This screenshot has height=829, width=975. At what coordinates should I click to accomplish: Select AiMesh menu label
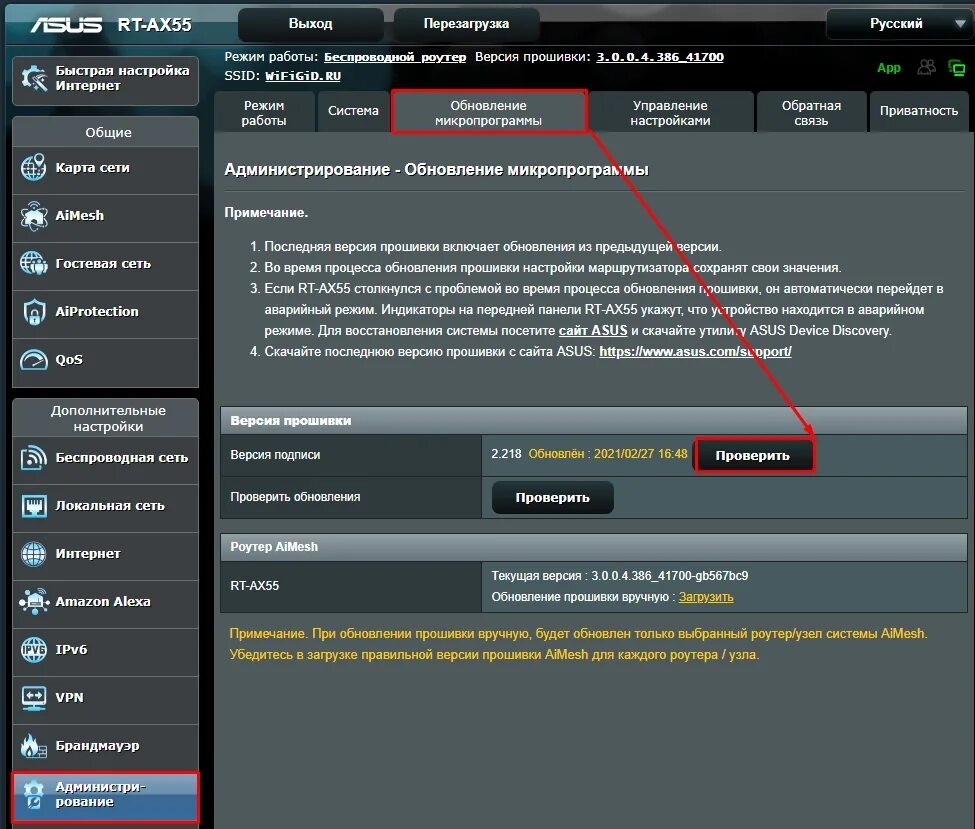click(80, 216)
